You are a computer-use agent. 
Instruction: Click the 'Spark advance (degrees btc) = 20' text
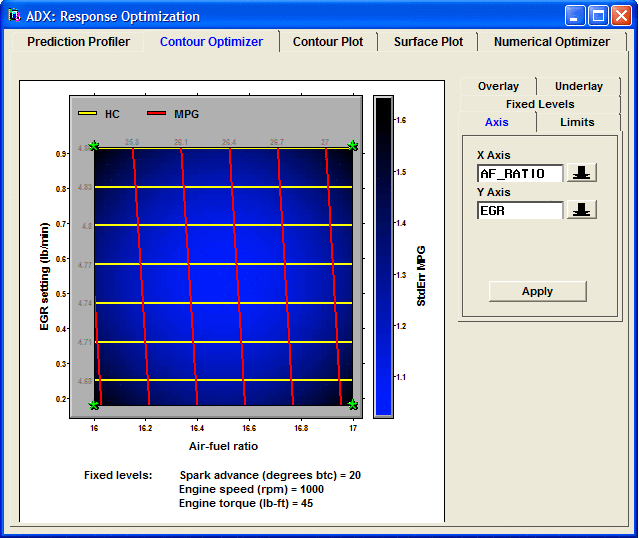tap(270, 475)
